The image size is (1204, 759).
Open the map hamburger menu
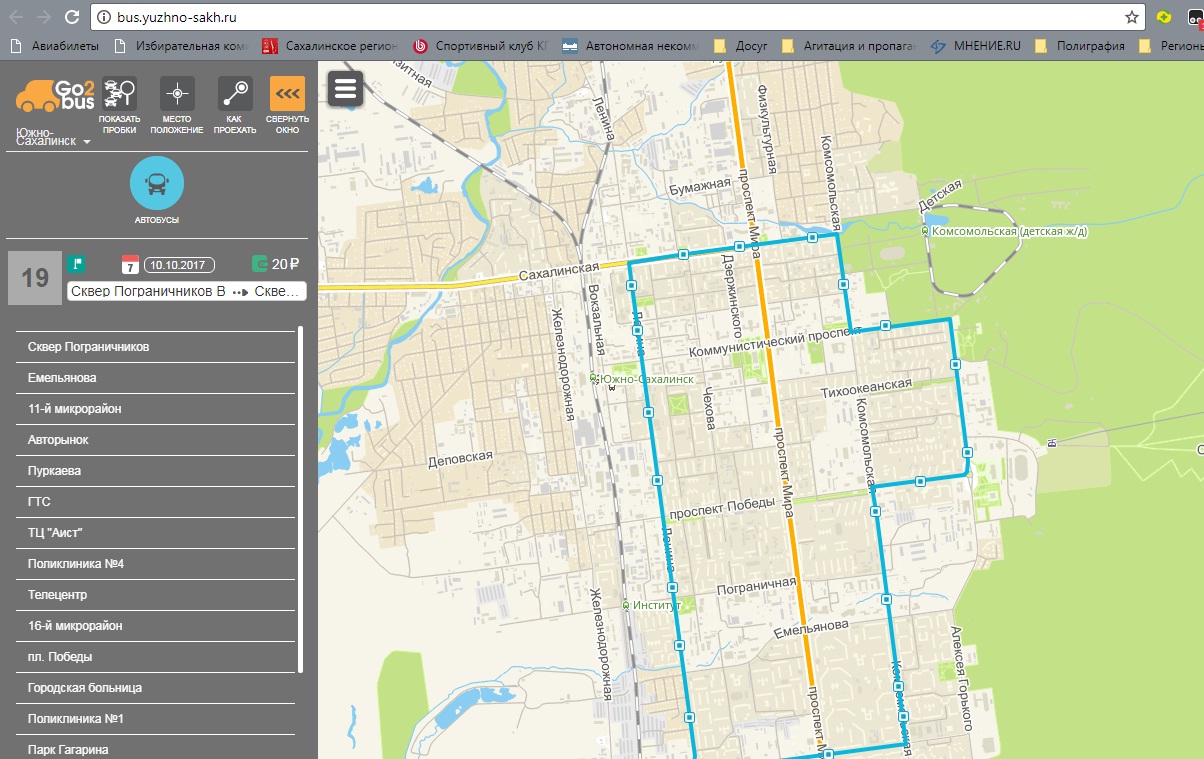(345, 89)
